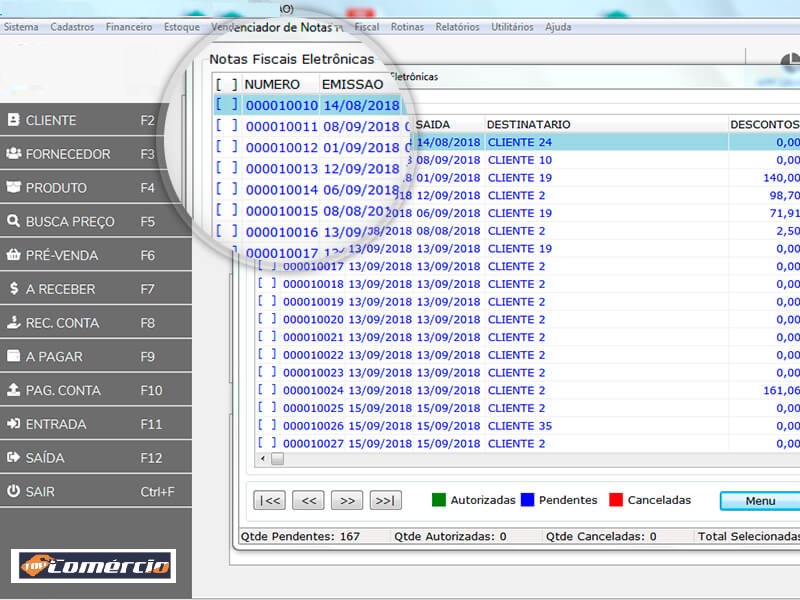Click the Pré-Venda basket icon
Screen dimensions: 800x600
click(14, 255)
